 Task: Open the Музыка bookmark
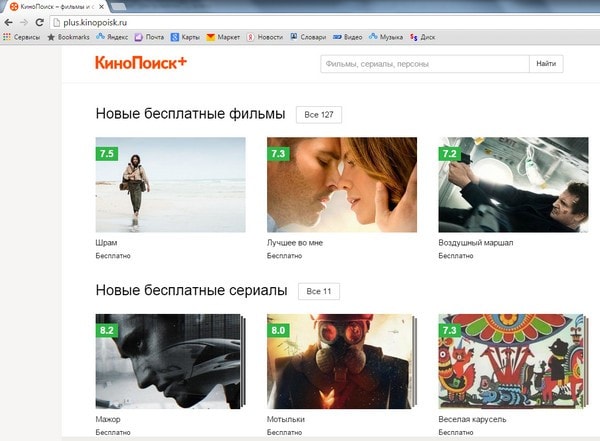pyautogui.click(x=385, y=37)
